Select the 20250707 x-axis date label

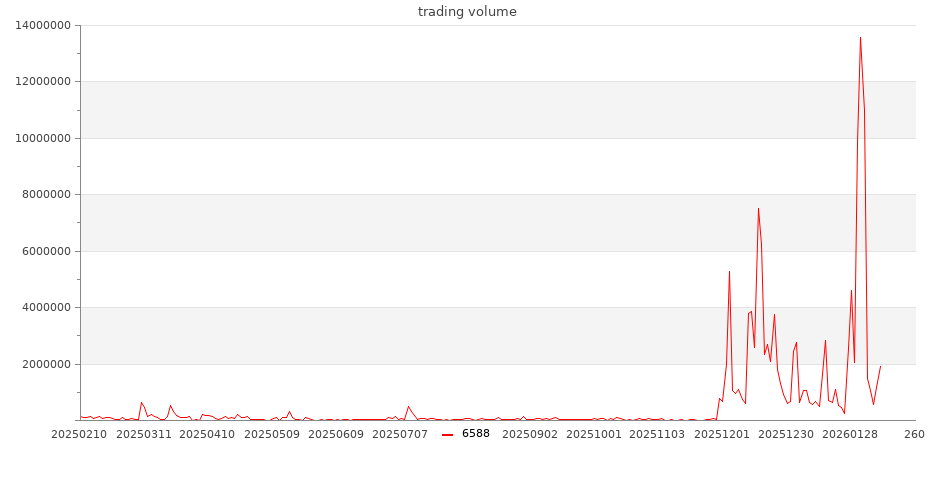point(400,434)
